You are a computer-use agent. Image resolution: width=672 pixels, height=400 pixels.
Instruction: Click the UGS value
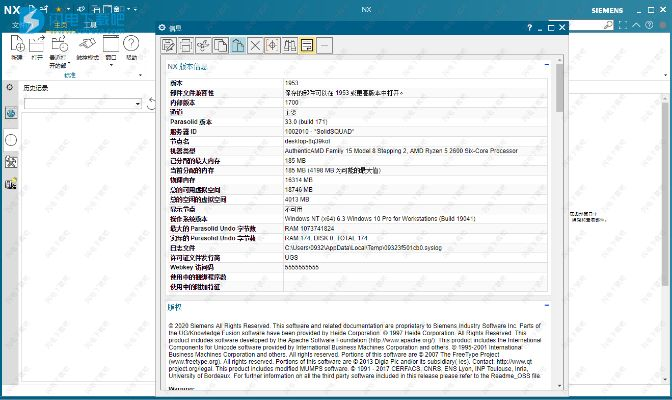tap(291, 258)
